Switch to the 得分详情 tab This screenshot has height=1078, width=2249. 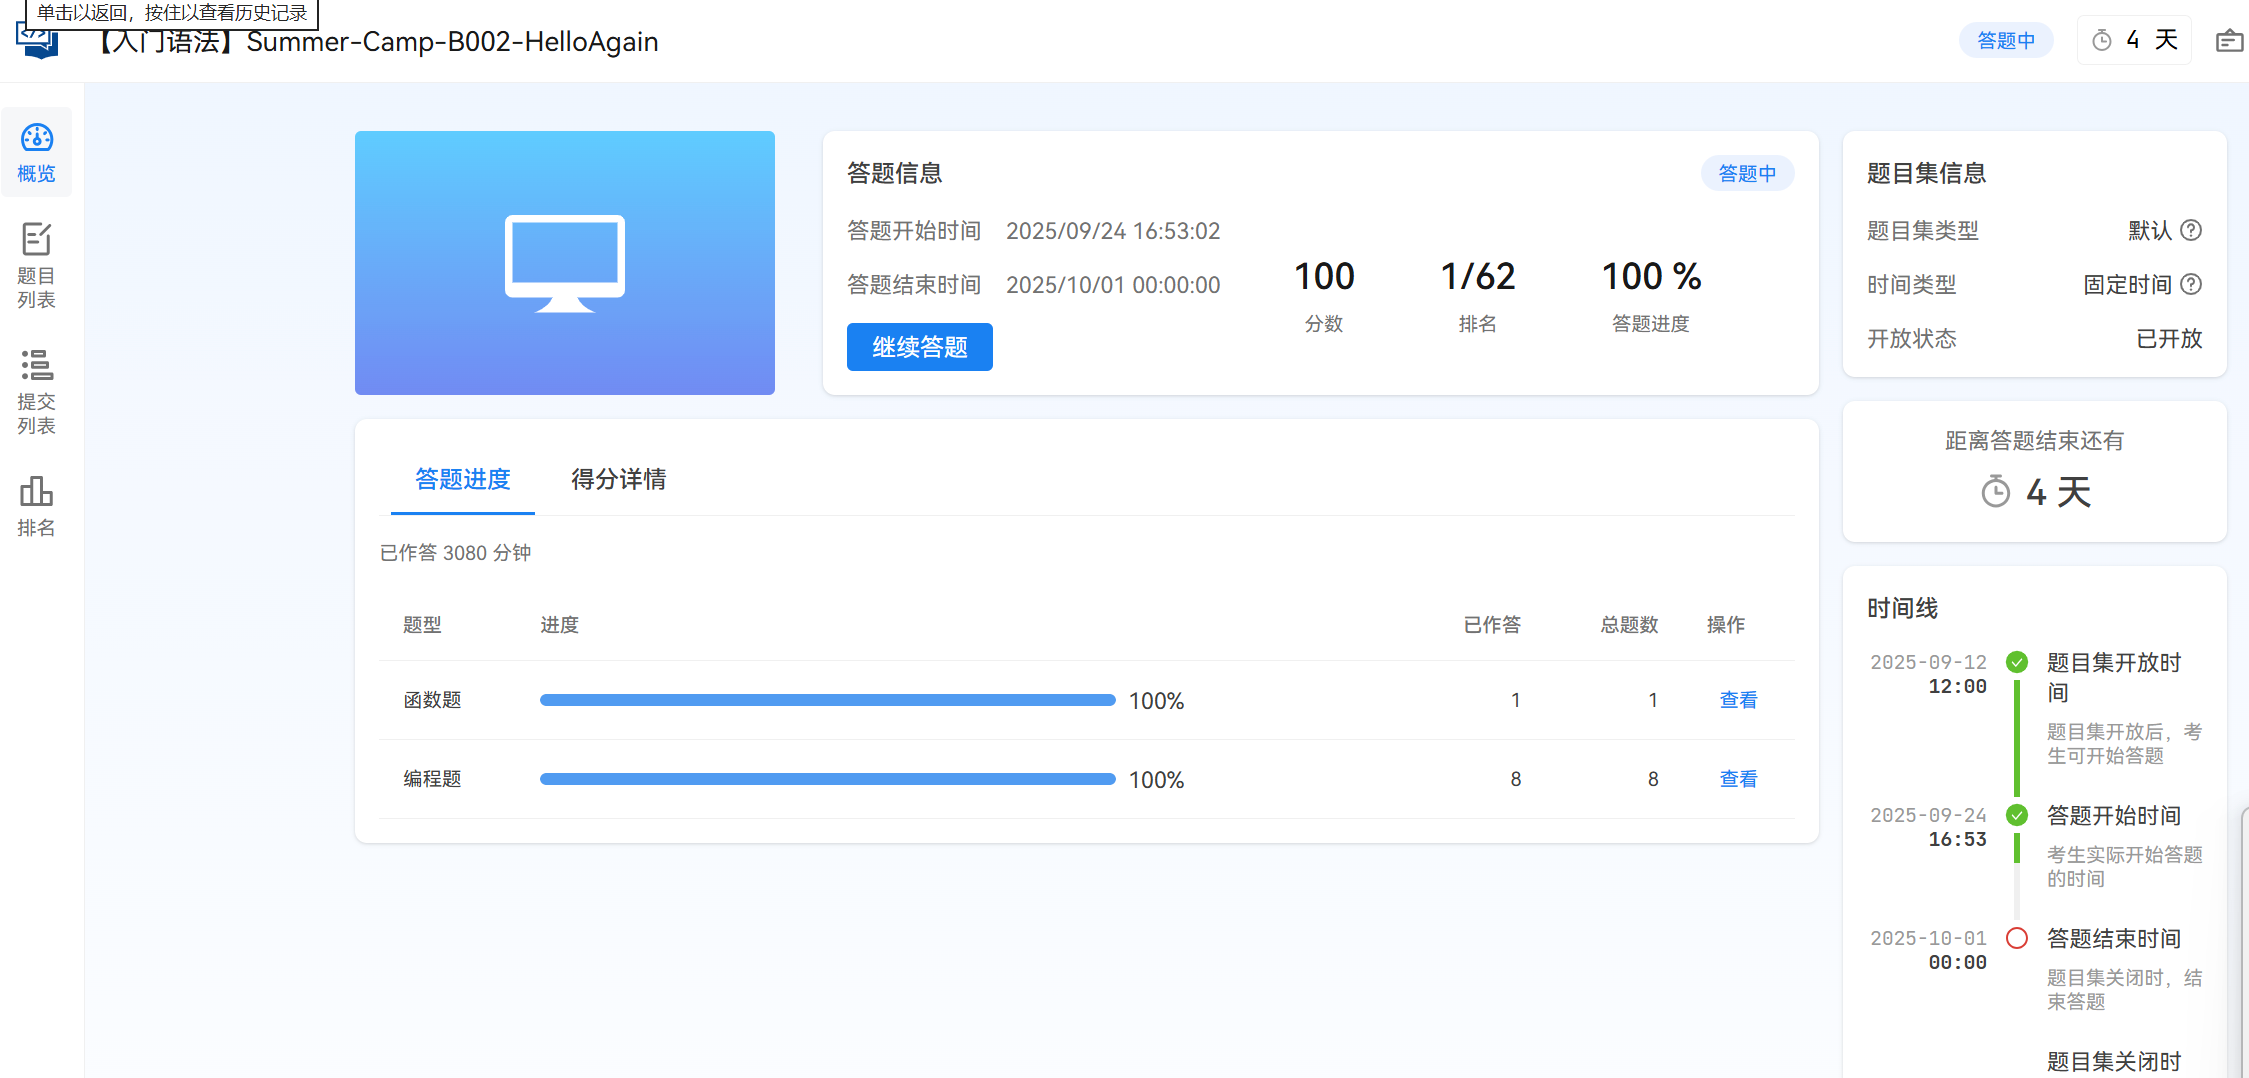click(619, 479)
